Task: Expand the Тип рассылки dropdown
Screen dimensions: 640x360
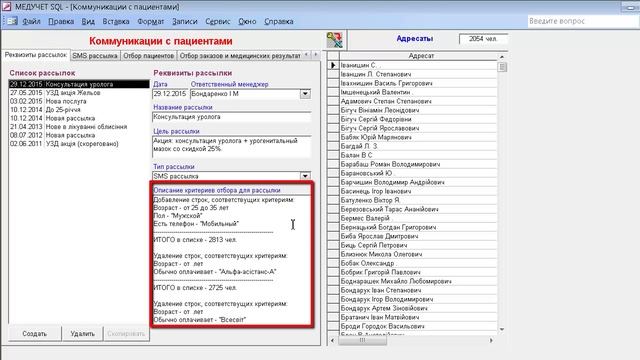Action: pos(305,176)
